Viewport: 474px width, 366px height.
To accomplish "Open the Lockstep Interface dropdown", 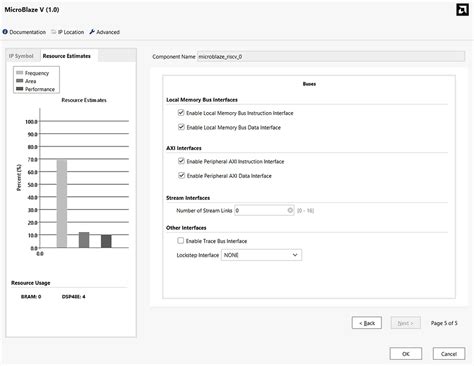I will (x=261, y=255).
